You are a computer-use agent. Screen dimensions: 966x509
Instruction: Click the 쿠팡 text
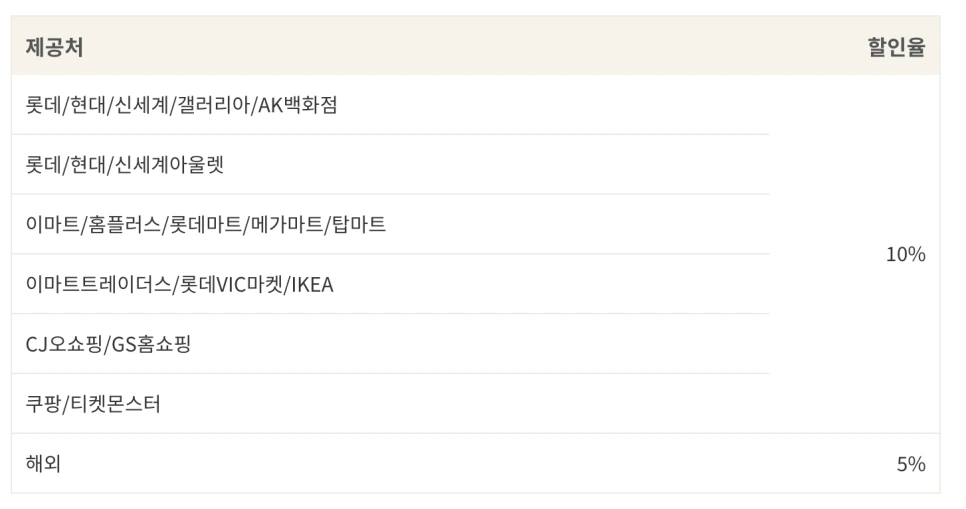(43, 404)
